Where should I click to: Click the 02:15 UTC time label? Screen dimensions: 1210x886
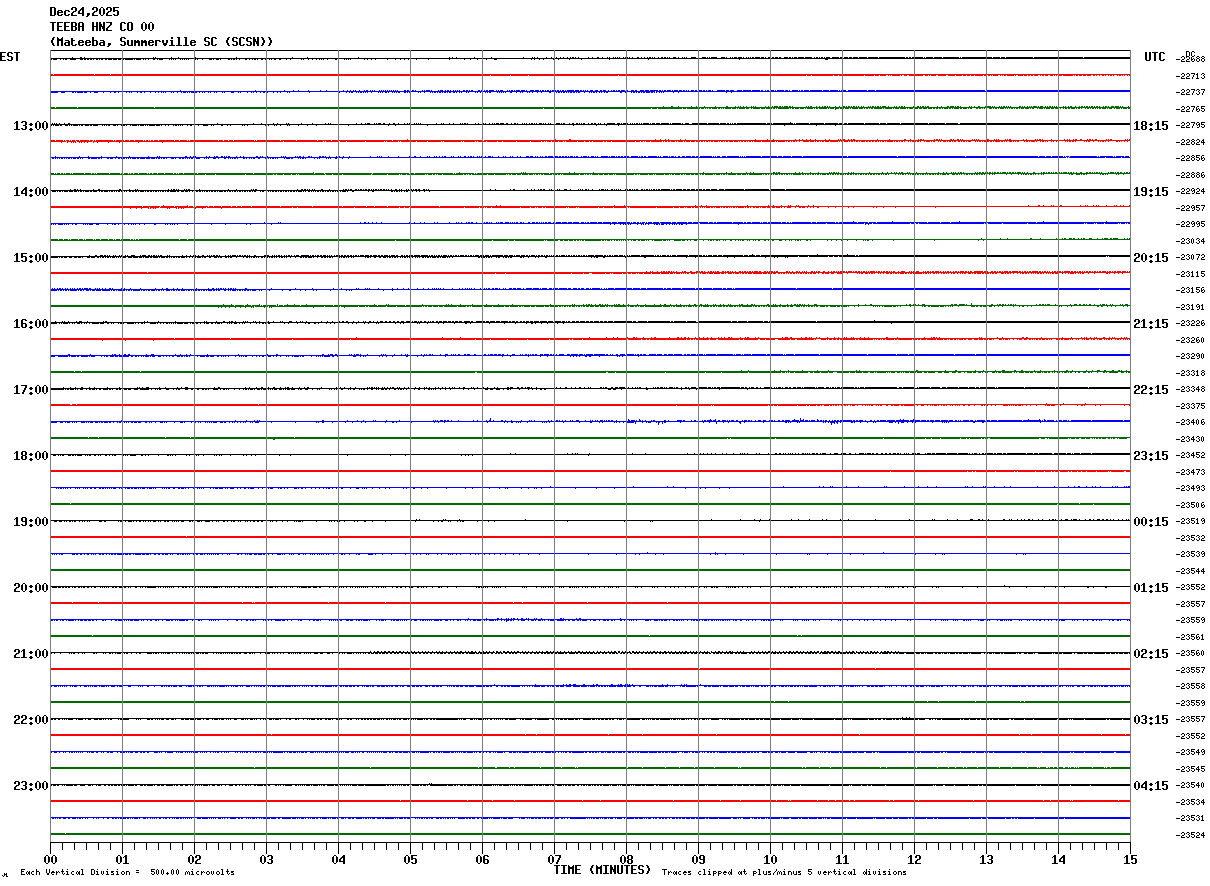[1151, 654]
